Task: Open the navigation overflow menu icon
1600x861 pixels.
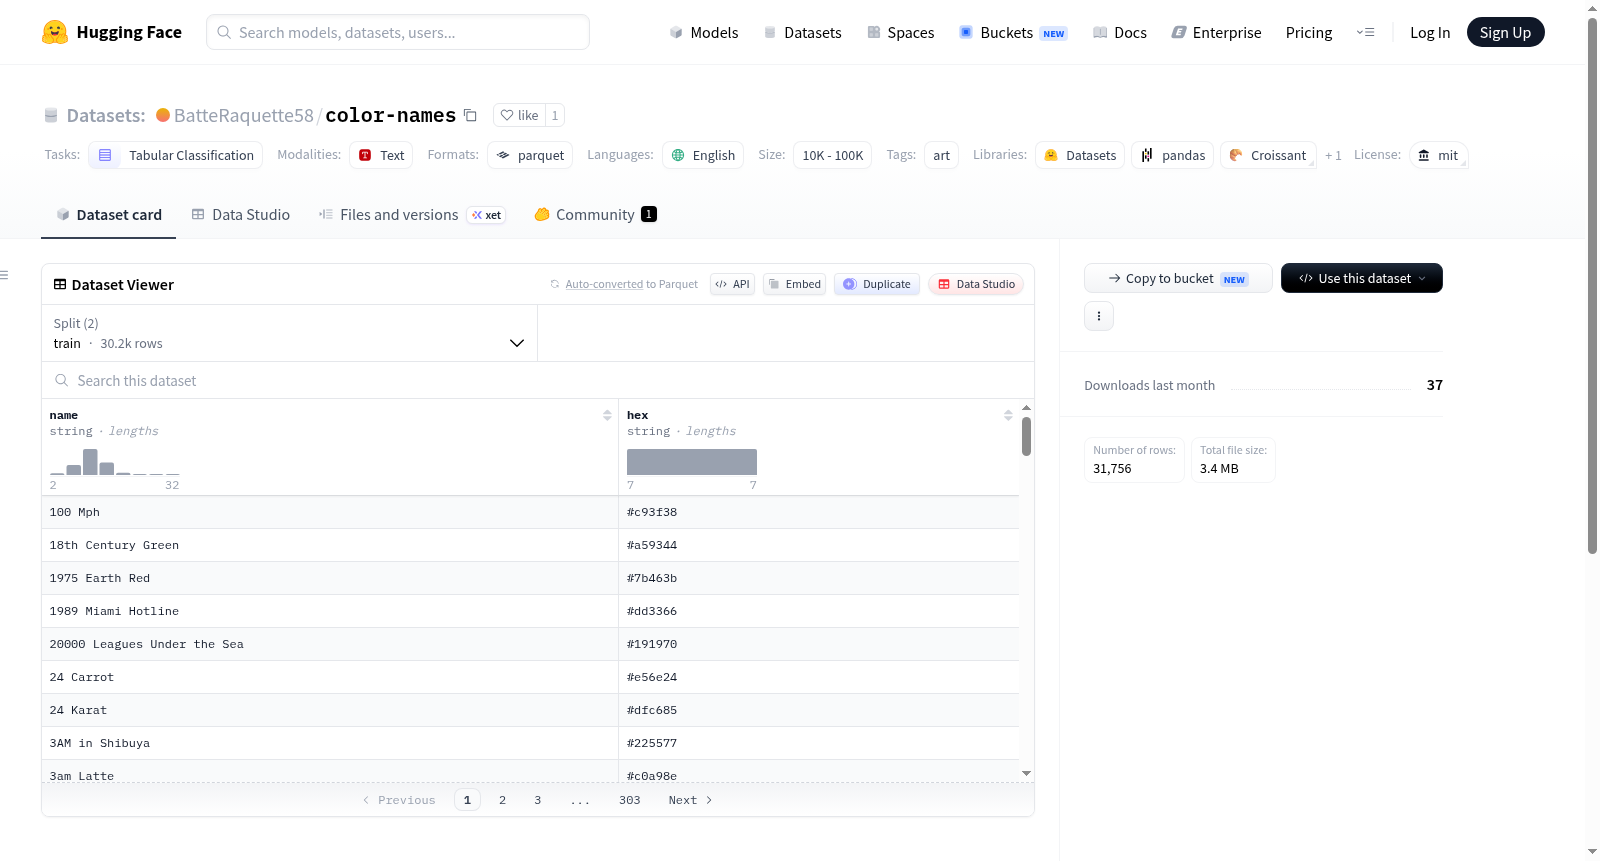Action: [x=1365, y=32]
